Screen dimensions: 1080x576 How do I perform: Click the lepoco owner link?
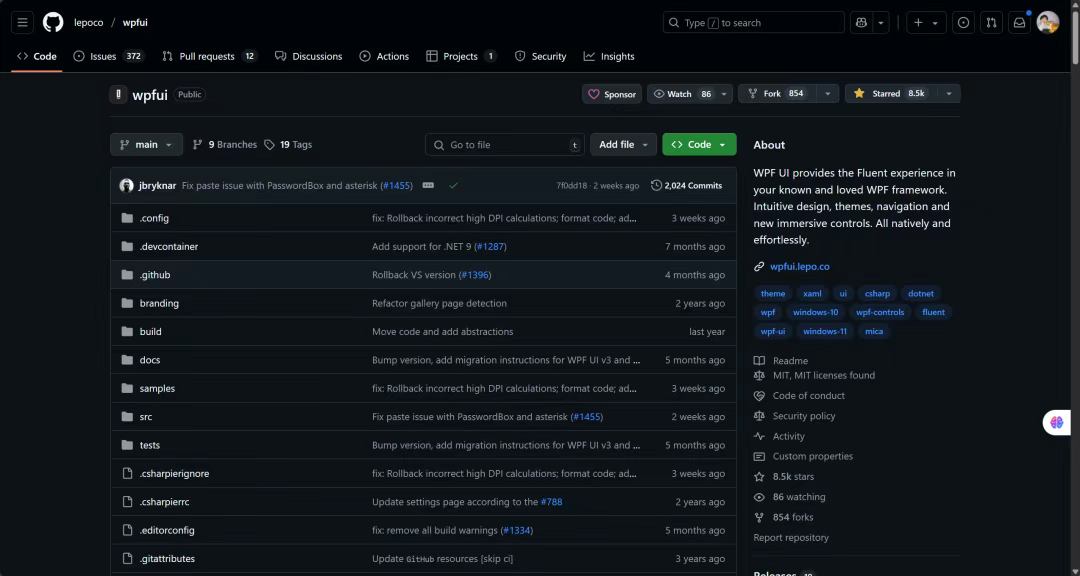[x=89, y=23]
